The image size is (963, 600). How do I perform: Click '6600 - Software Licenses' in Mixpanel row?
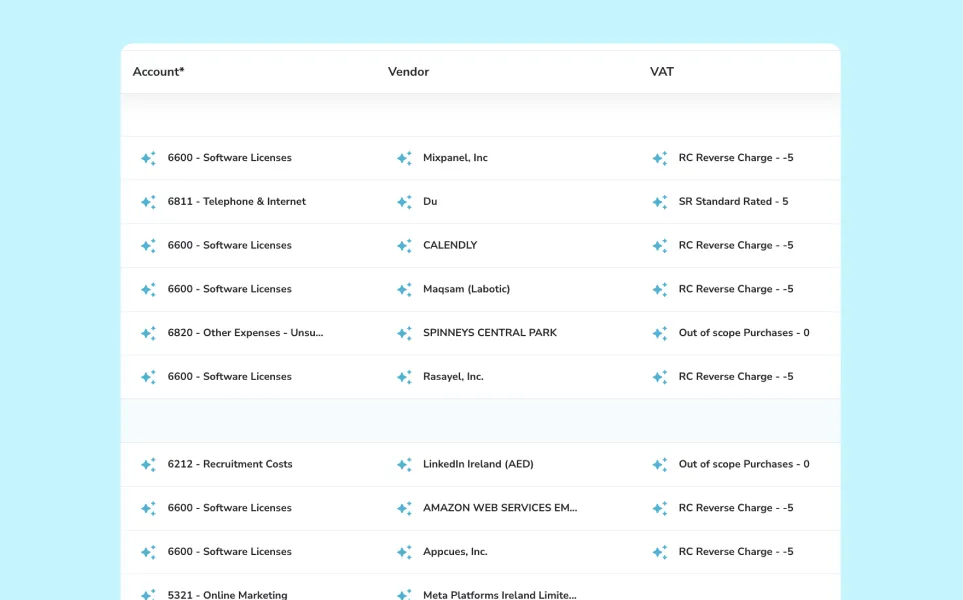click(229, 158)
